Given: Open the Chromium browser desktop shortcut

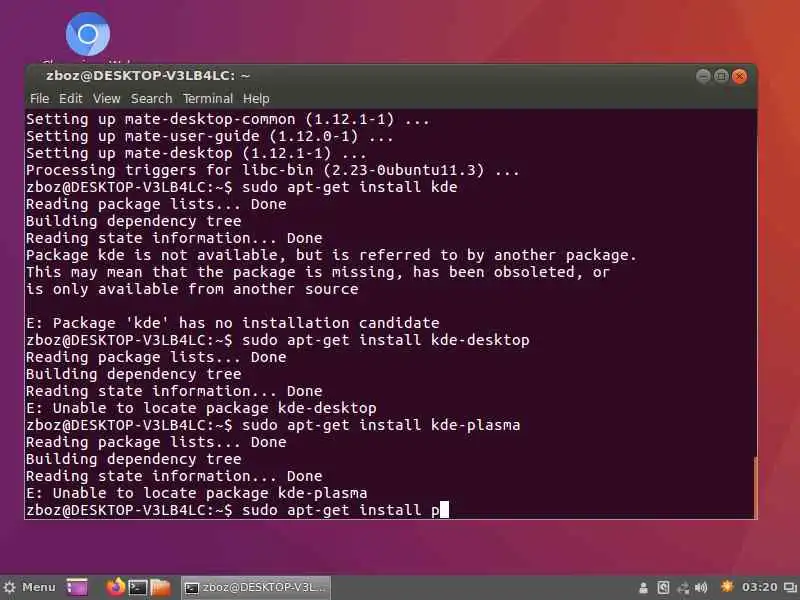Looking at the screenshot, I should pos(88,35).
